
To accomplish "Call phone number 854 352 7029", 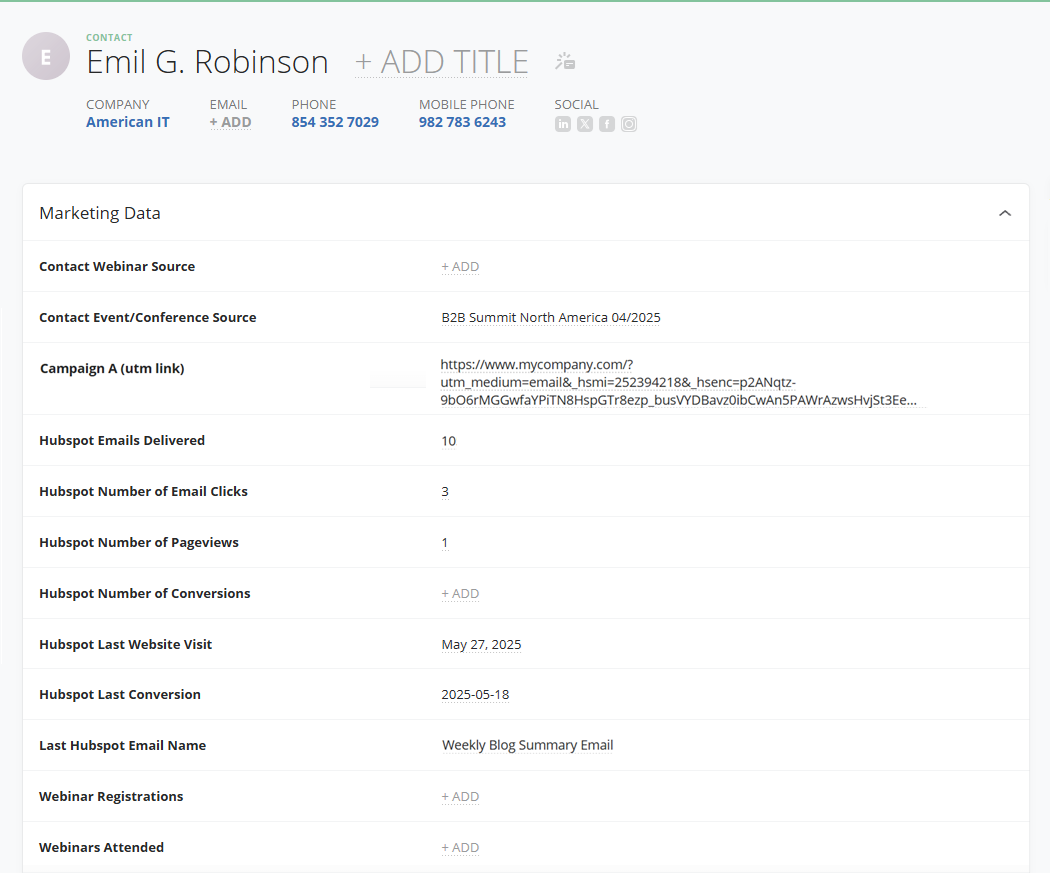I will 335,122.
